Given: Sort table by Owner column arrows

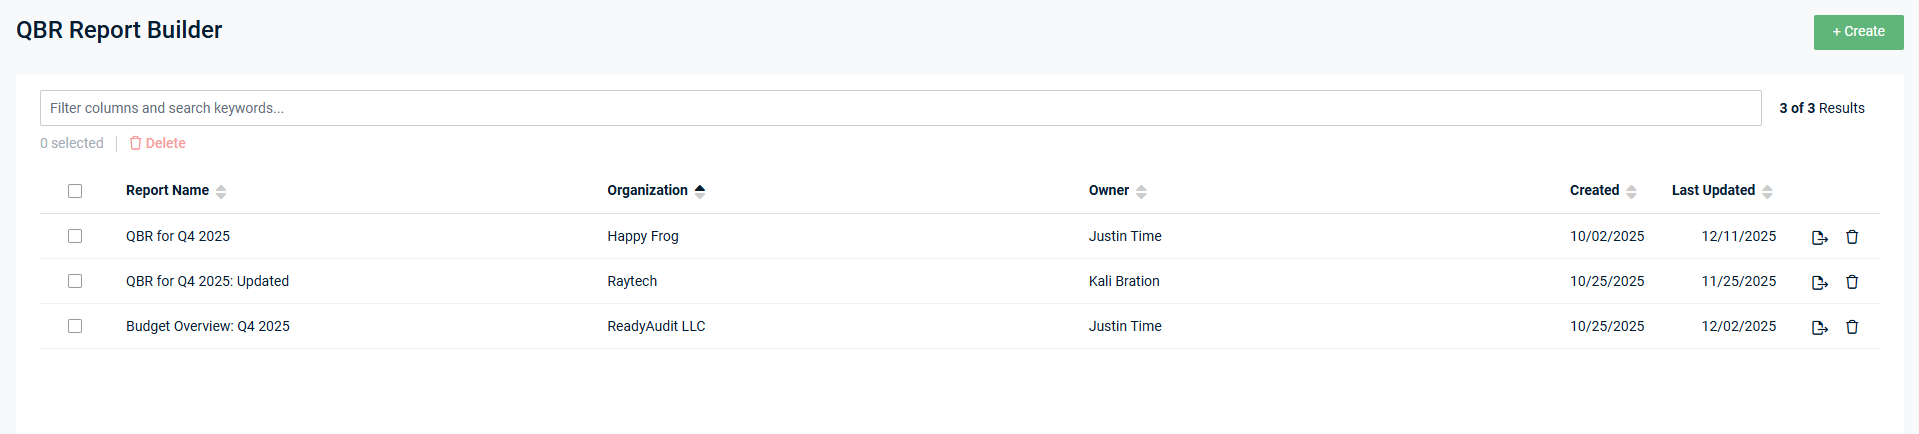Looking at the screenshot, I should 1141,191.
